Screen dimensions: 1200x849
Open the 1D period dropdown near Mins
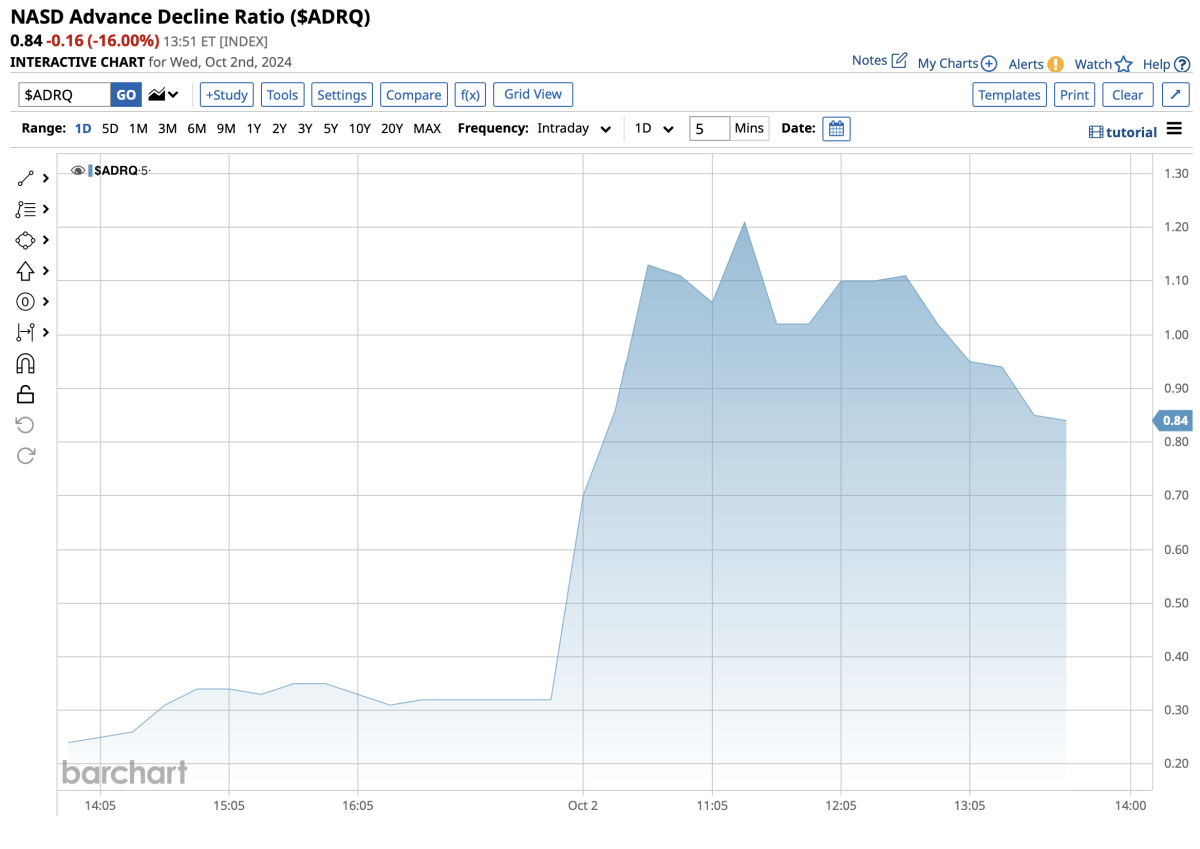click(655, 129)
